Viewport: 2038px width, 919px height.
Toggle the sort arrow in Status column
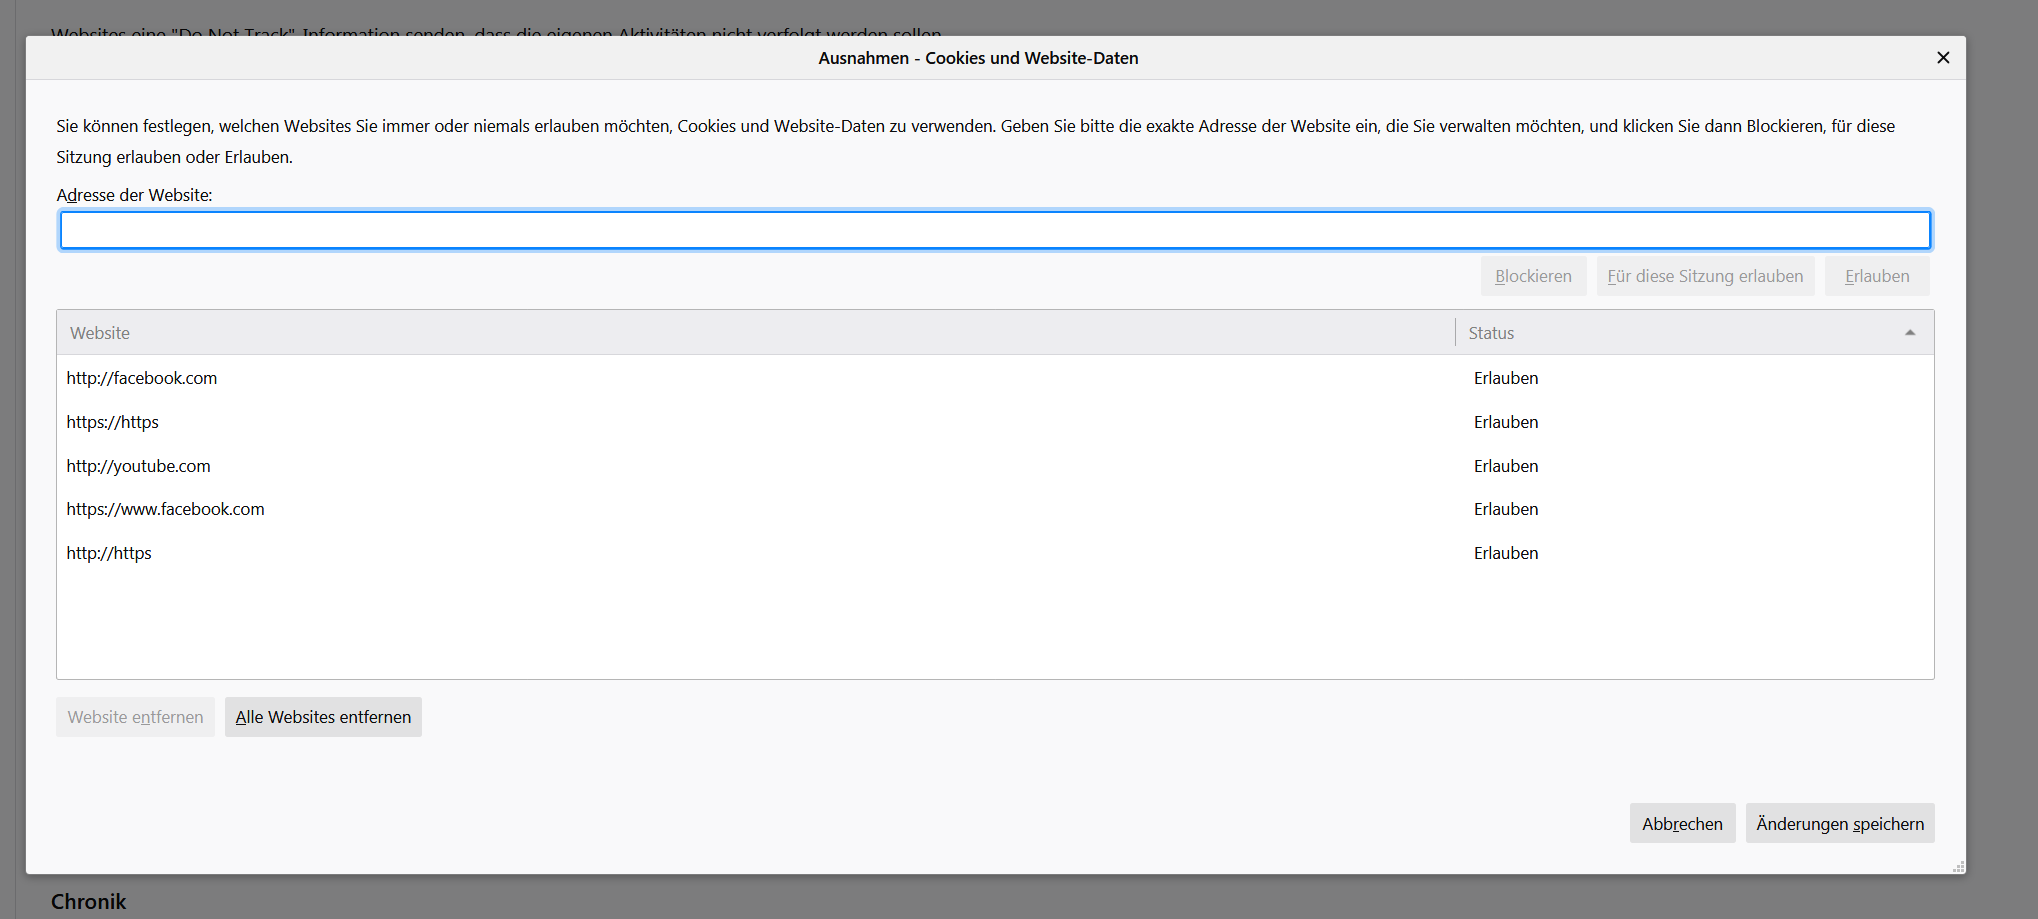click(1910, 333)
